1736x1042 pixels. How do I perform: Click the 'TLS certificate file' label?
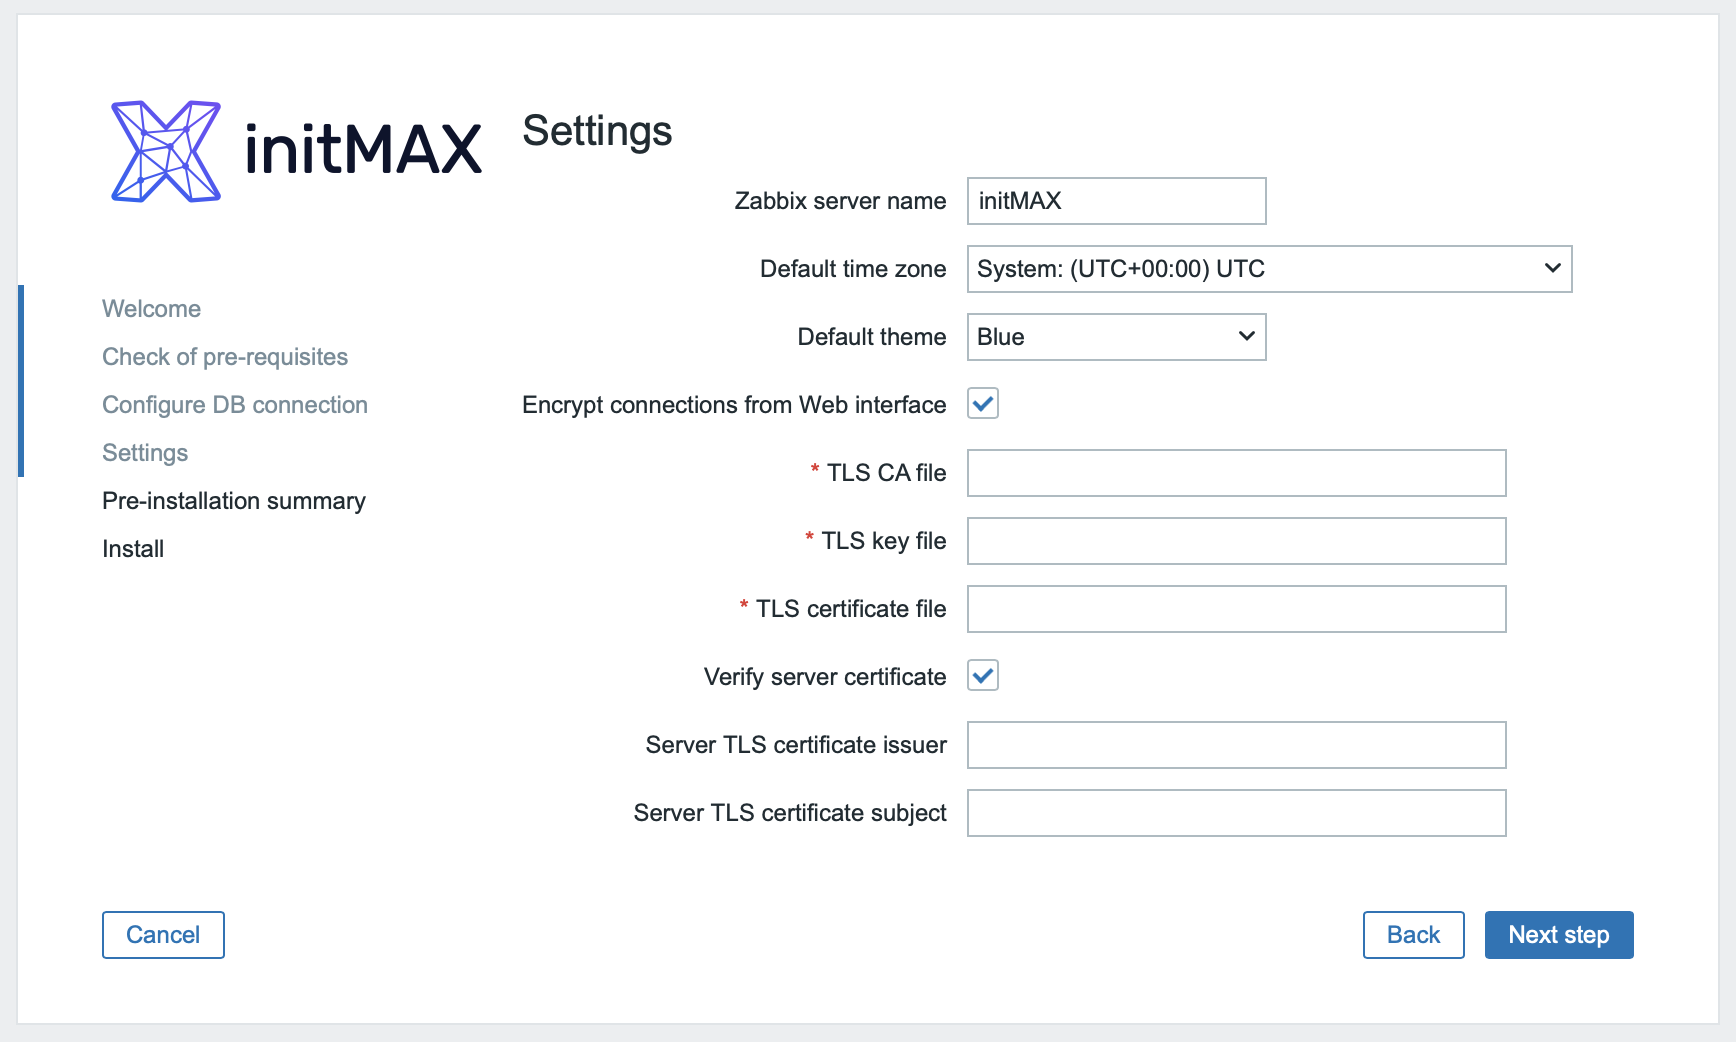(x=851, y=609)
